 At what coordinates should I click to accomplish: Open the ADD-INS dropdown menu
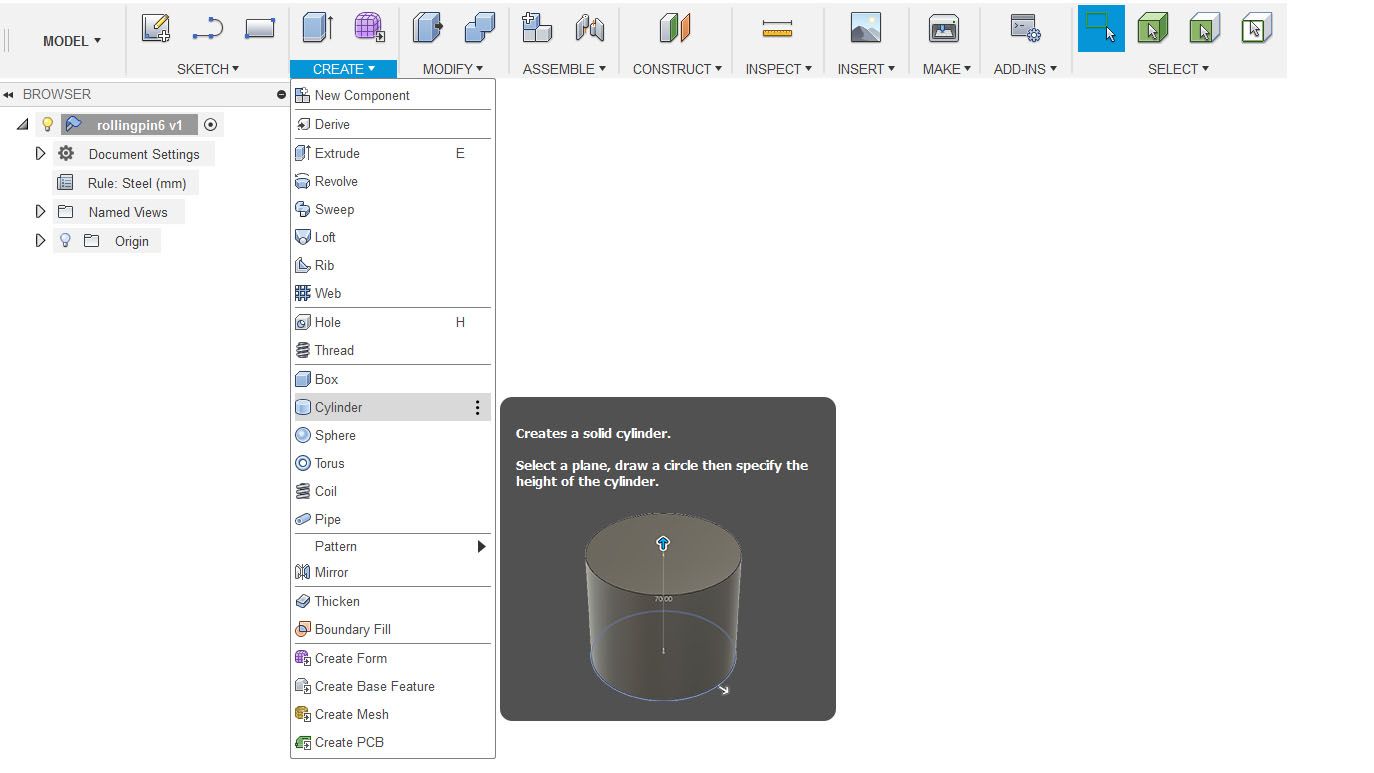click(x=1025, y=69)
